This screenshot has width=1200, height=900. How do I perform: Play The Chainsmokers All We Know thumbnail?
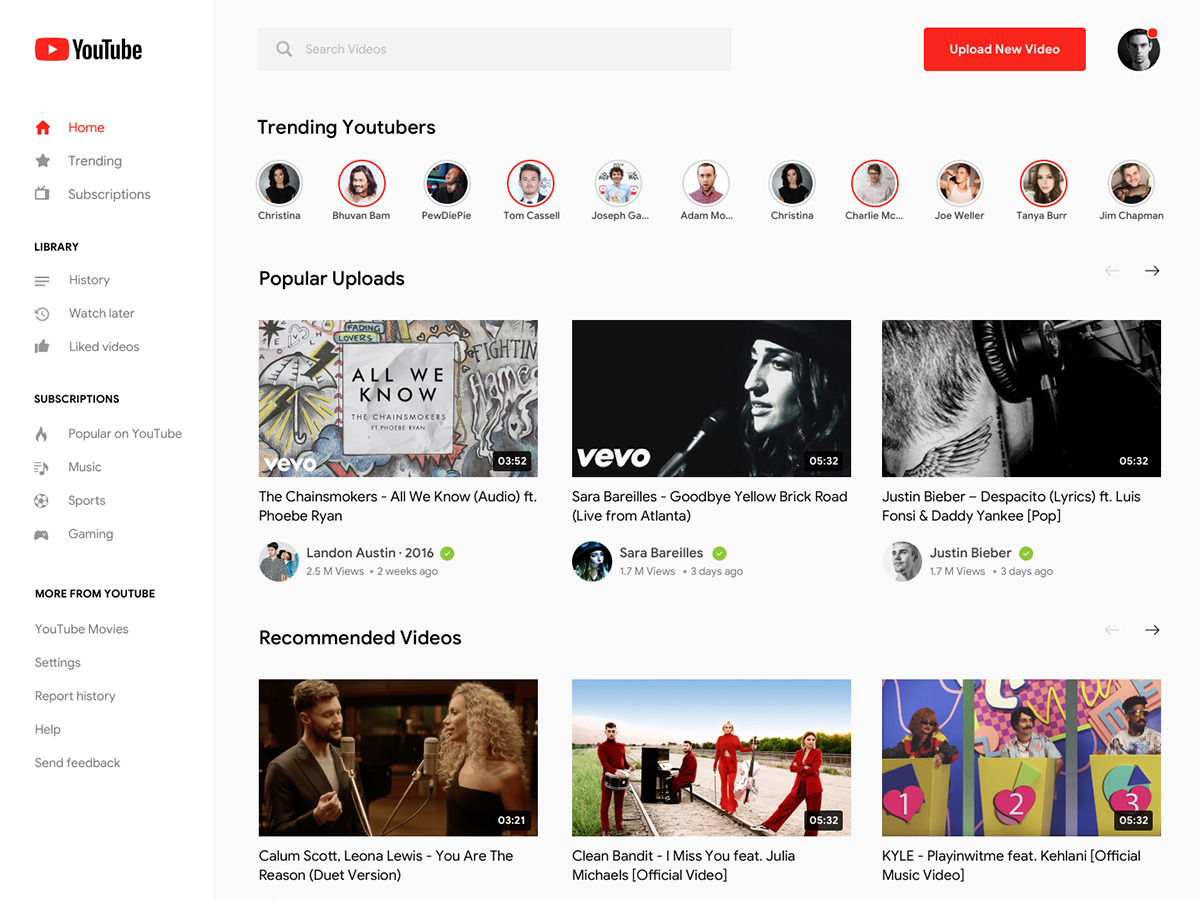pos(398,398)
